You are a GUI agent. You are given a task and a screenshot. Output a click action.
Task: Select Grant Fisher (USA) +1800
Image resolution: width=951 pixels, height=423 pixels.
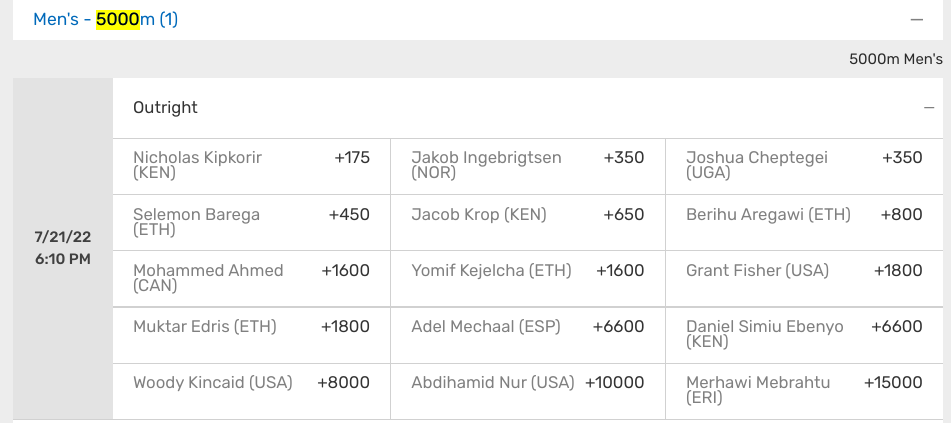804,279
